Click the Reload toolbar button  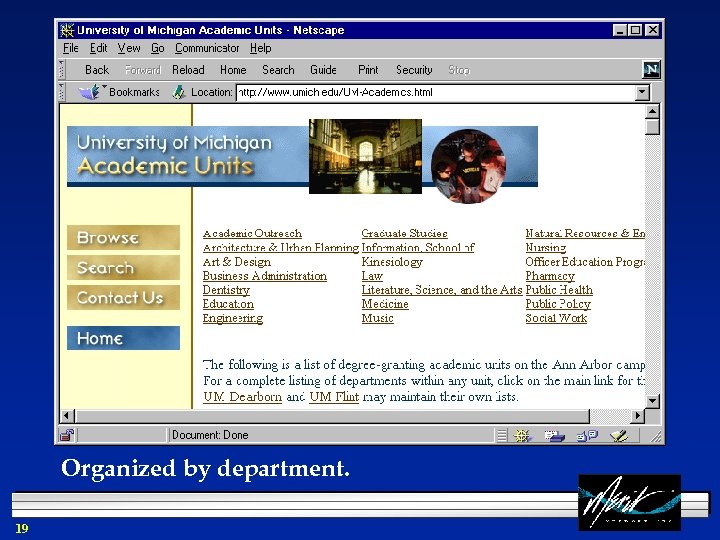[188, 70]
